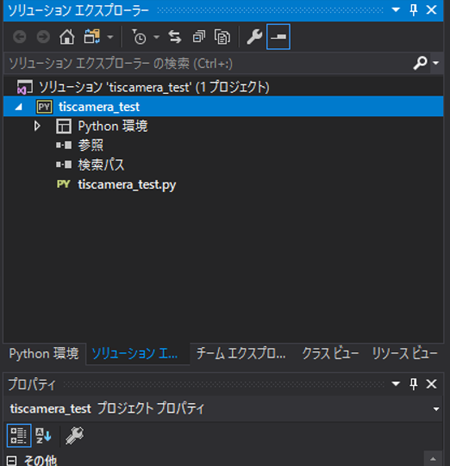The image size is (450, 466).
Task: Switch to the リソース ビュー tab
Action: (405, 354)
